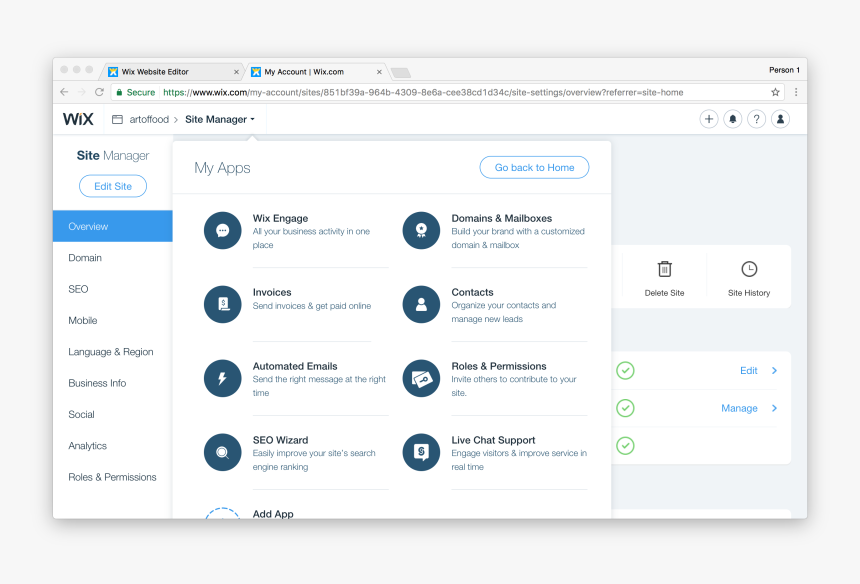Click the Invoices app icon

(222, 304)
